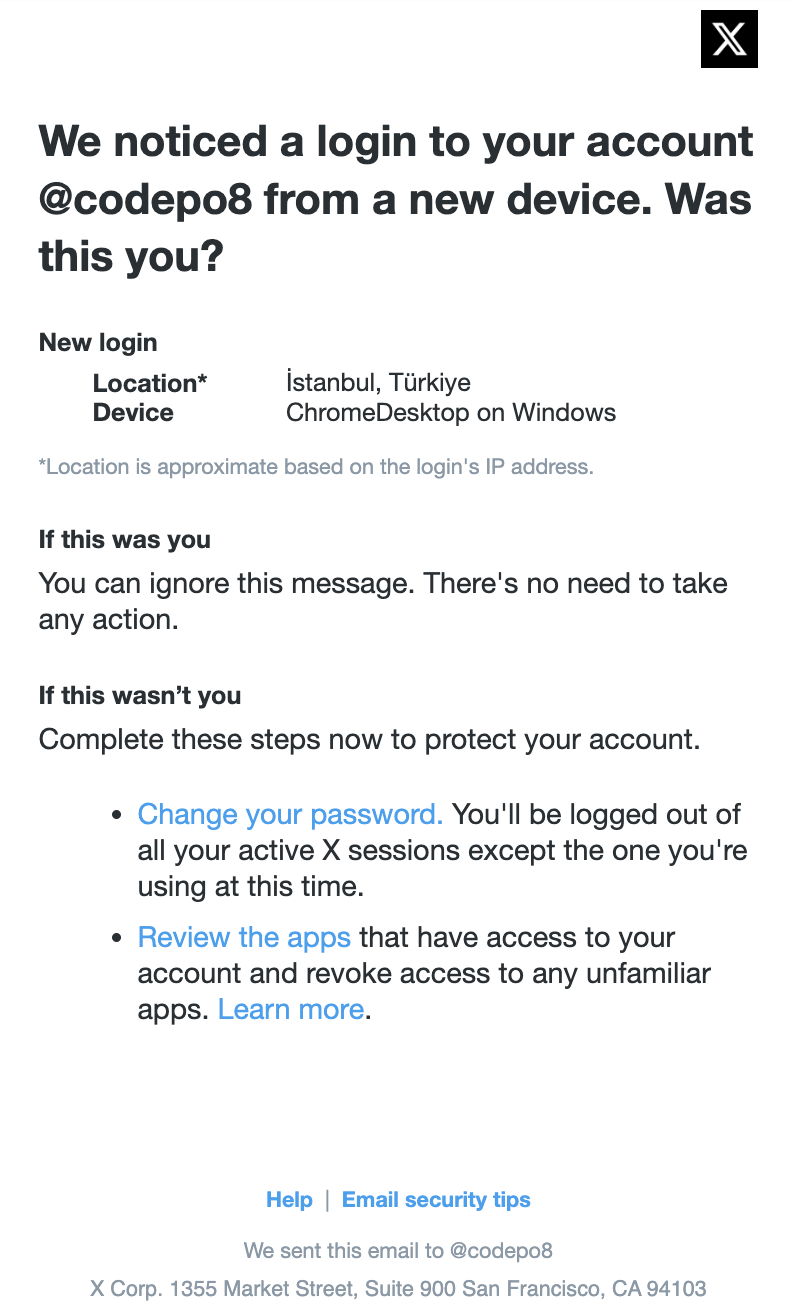794x1302 pixels.
Task: Click the X logo icon
Action: [x=729, y=39]
